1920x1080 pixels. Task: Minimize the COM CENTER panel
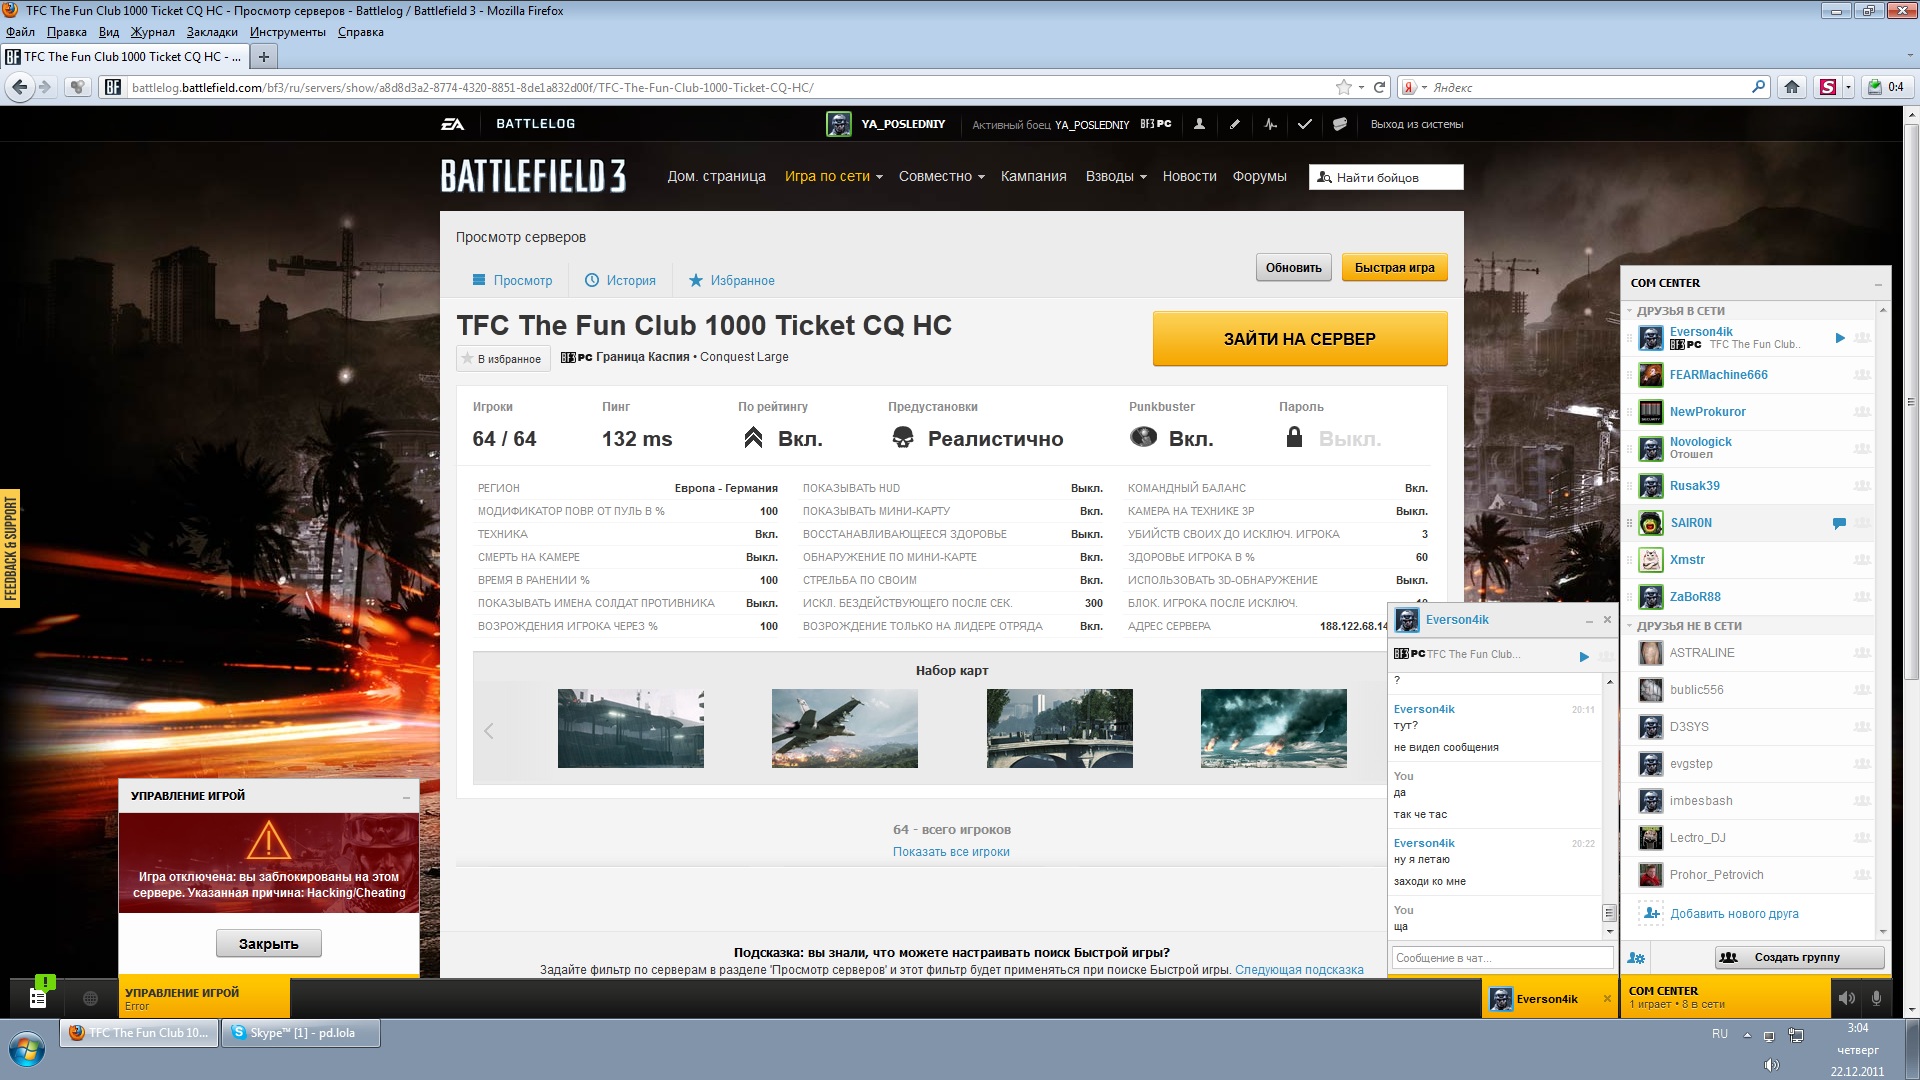1878,284
